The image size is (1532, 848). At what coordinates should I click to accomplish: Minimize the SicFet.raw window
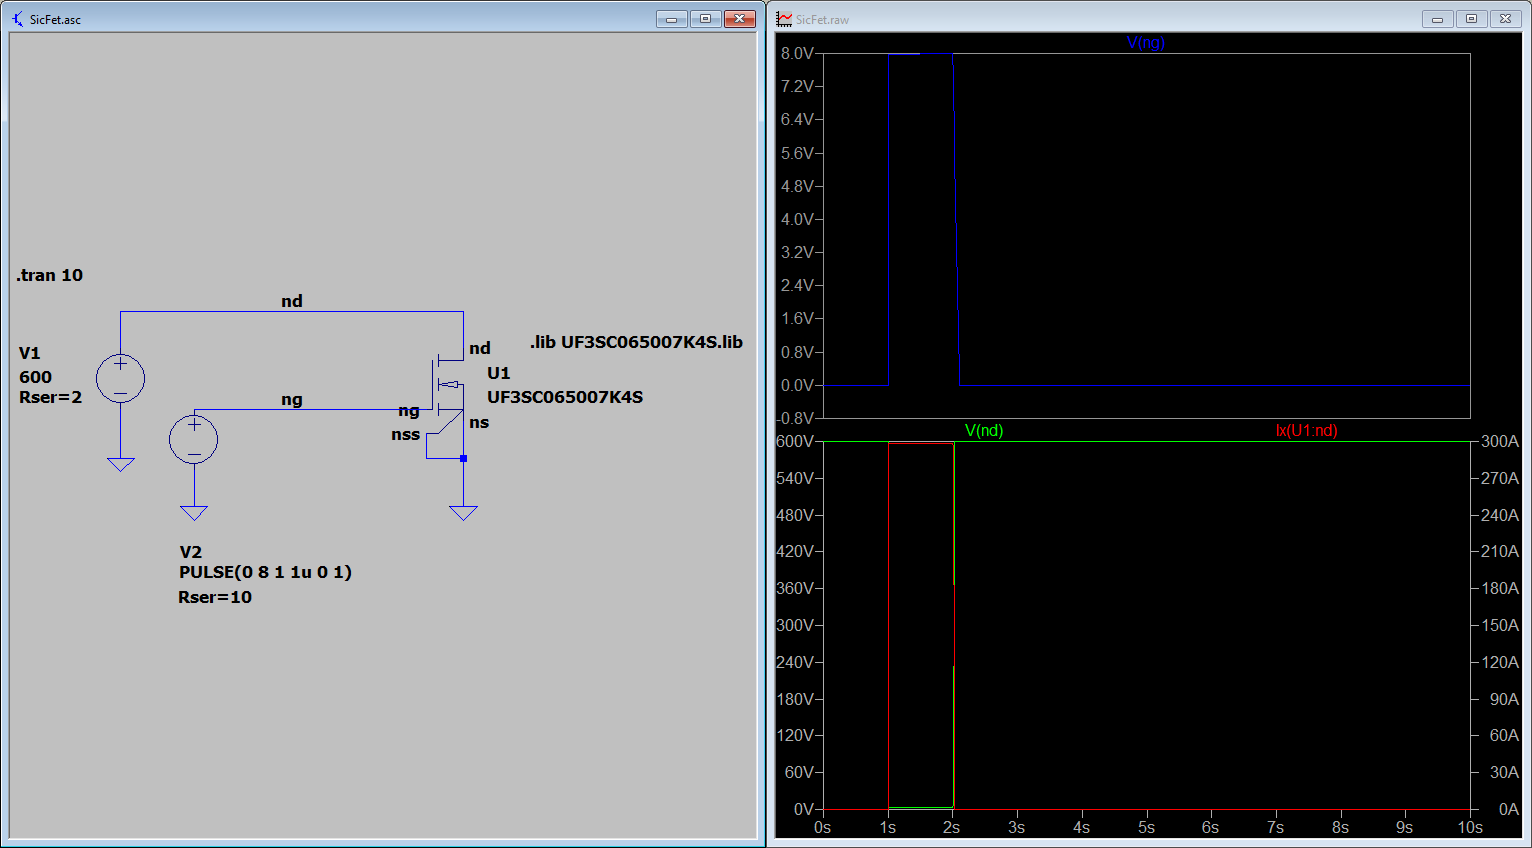(1437, 19)
